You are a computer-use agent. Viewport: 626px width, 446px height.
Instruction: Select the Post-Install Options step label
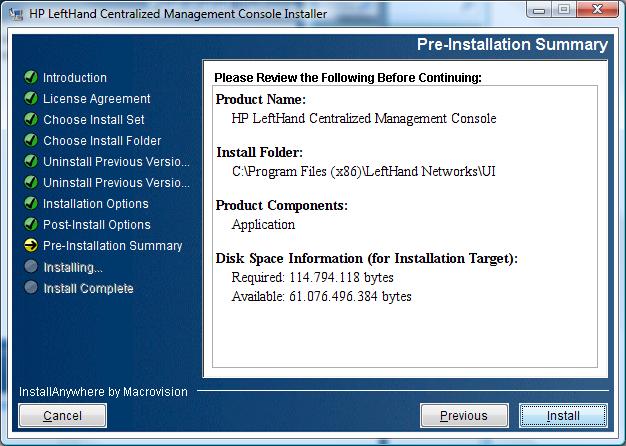[x=97, y=224]
